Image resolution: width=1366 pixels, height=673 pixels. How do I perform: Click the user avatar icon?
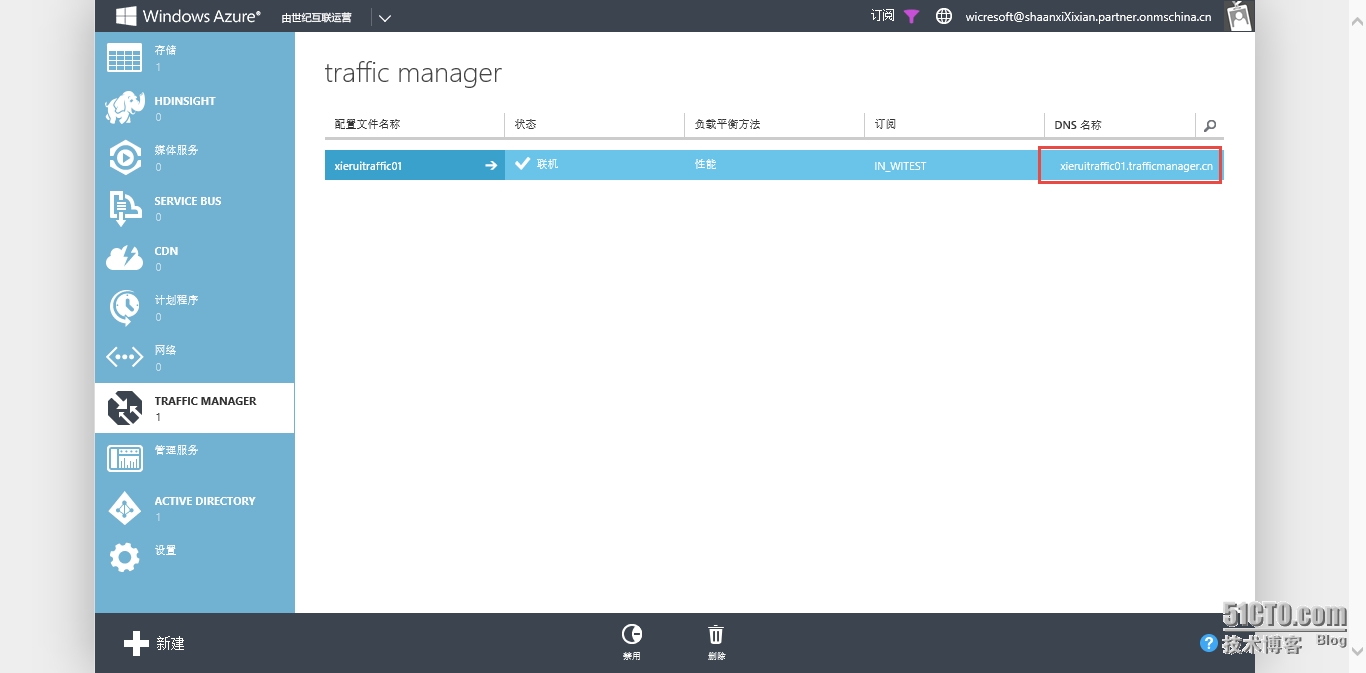point(1239,16)
